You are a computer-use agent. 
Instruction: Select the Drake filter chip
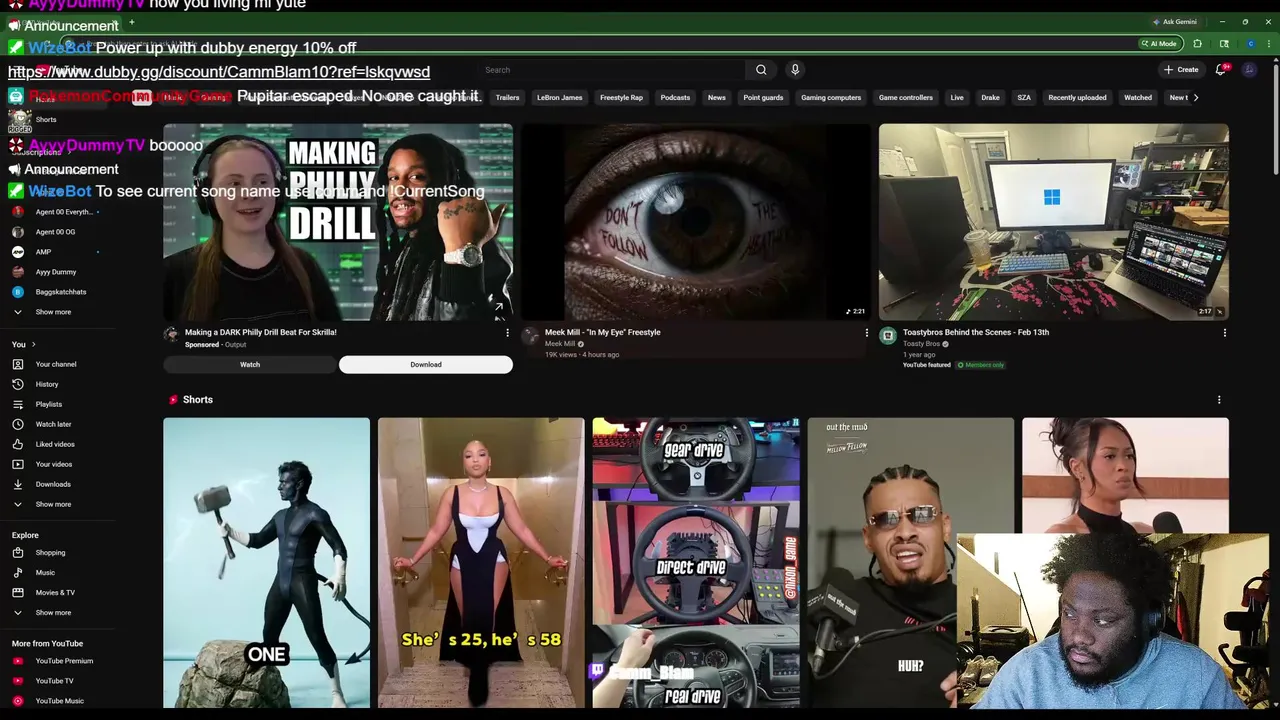click(990, 98)
